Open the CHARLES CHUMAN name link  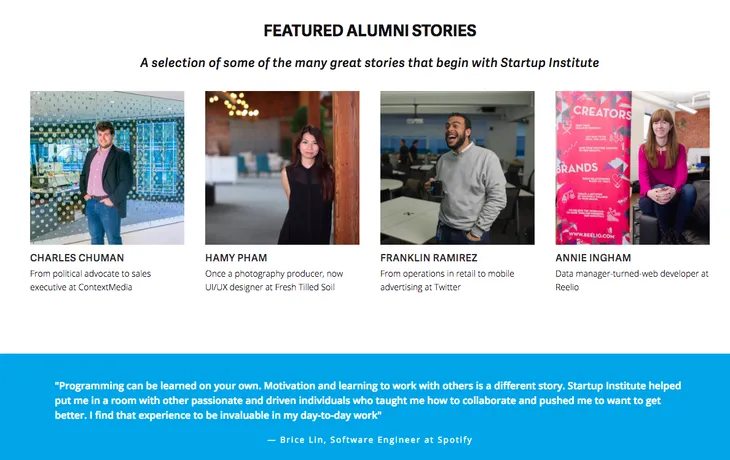(x=77, y=258)
